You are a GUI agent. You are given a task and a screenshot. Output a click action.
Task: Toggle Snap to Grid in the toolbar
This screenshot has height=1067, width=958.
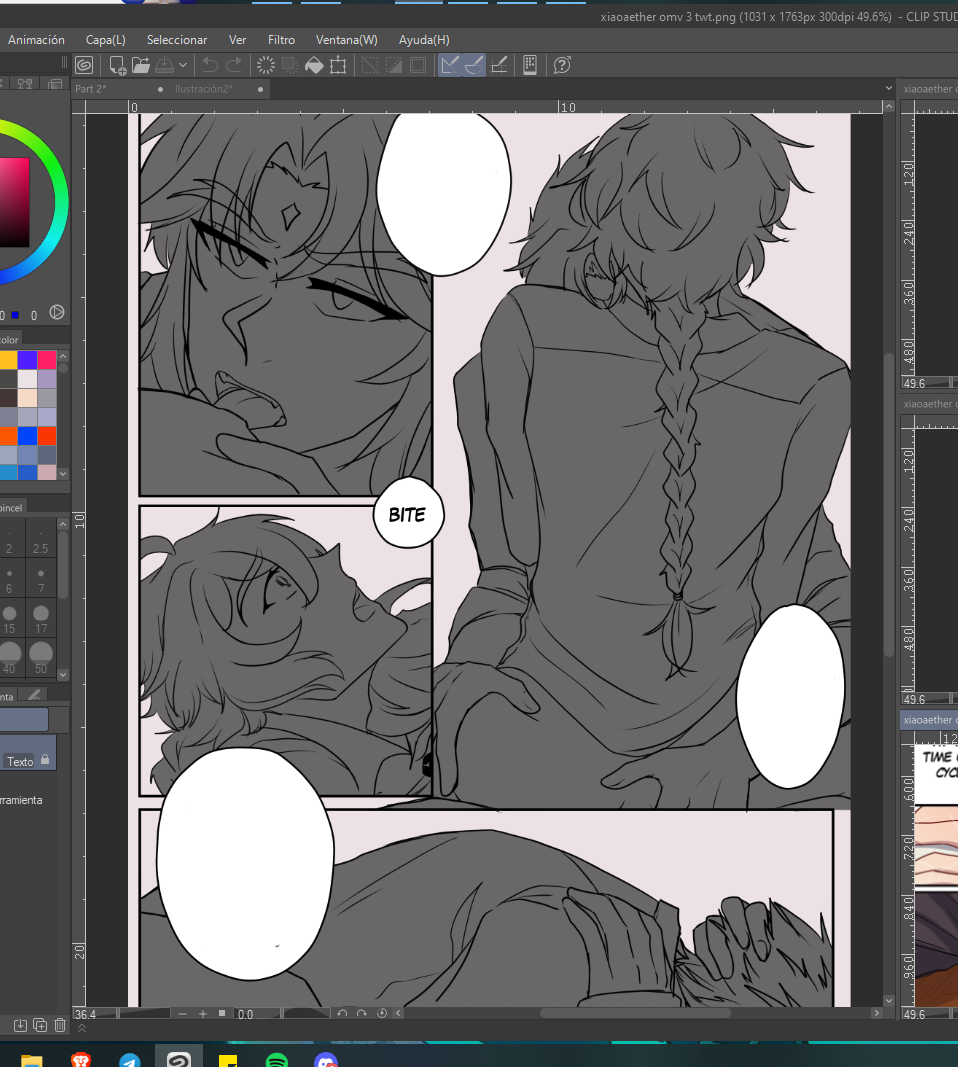click(499, 65)
